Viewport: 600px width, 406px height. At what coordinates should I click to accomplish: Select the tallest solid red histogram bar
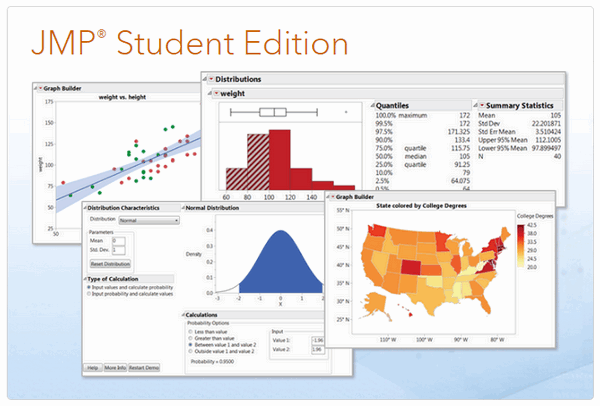point(279,160)
